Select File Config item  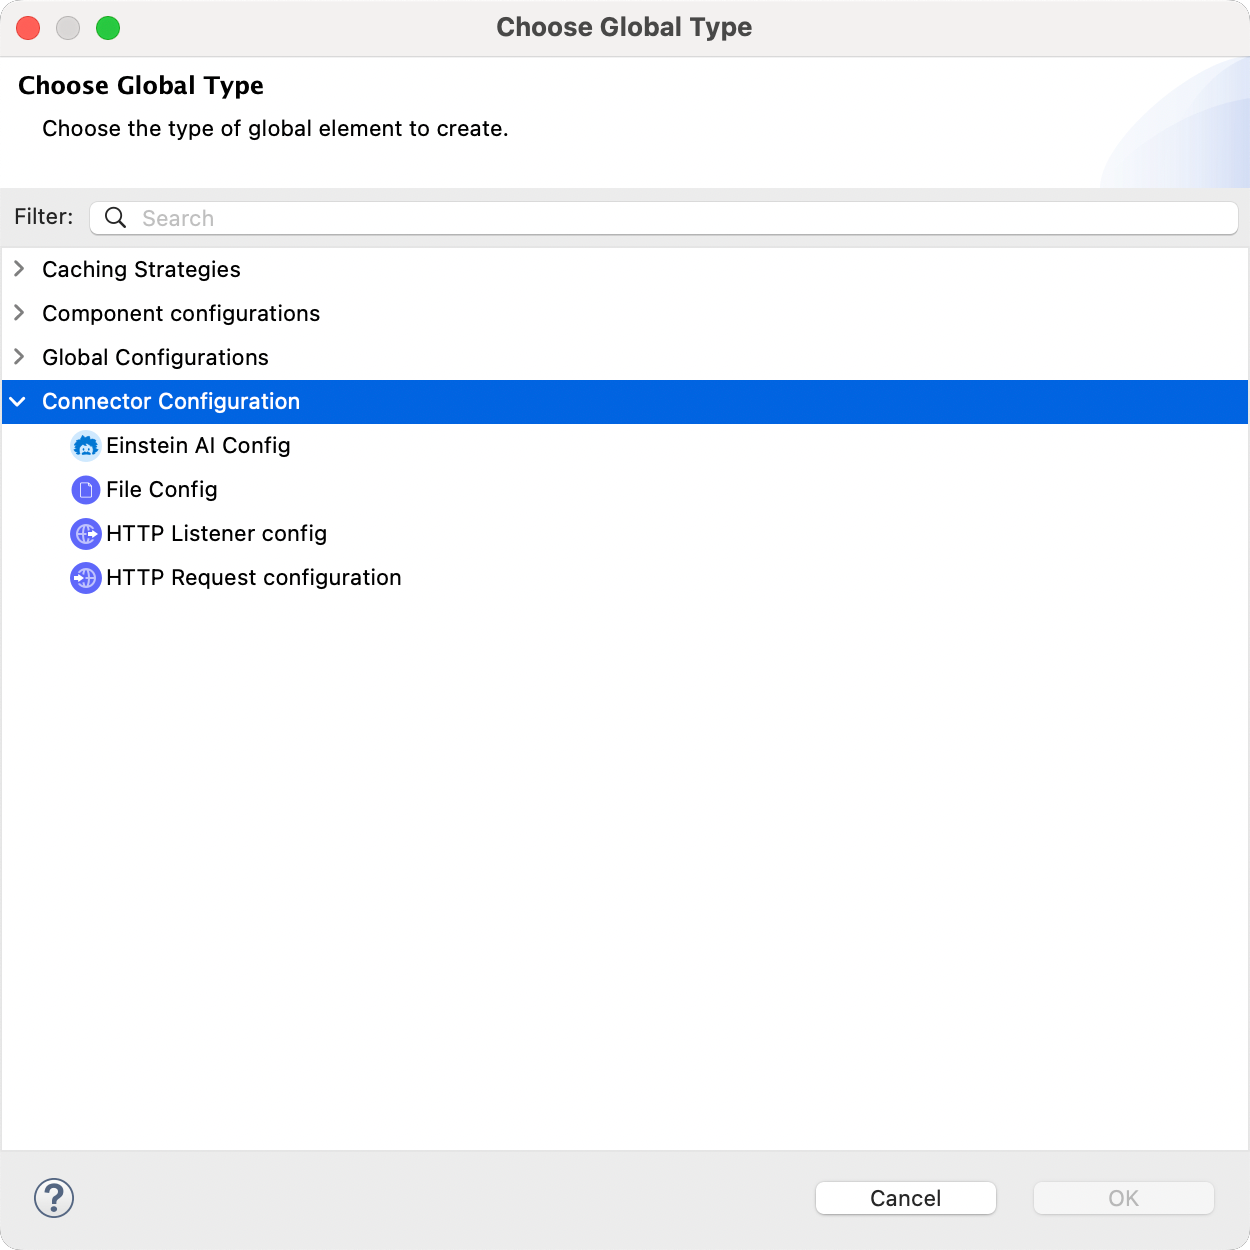coord(161,490)
